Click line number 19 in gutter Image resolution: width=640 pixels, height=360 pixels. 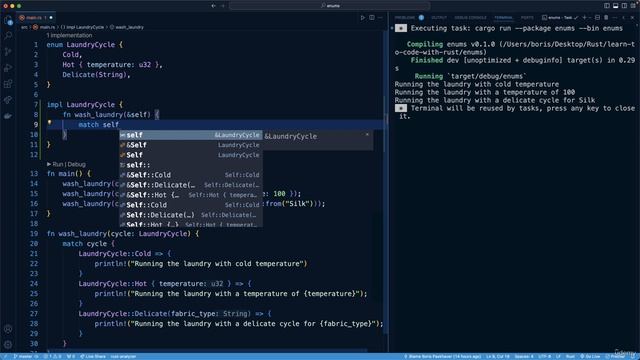click(x=33, y=234)
